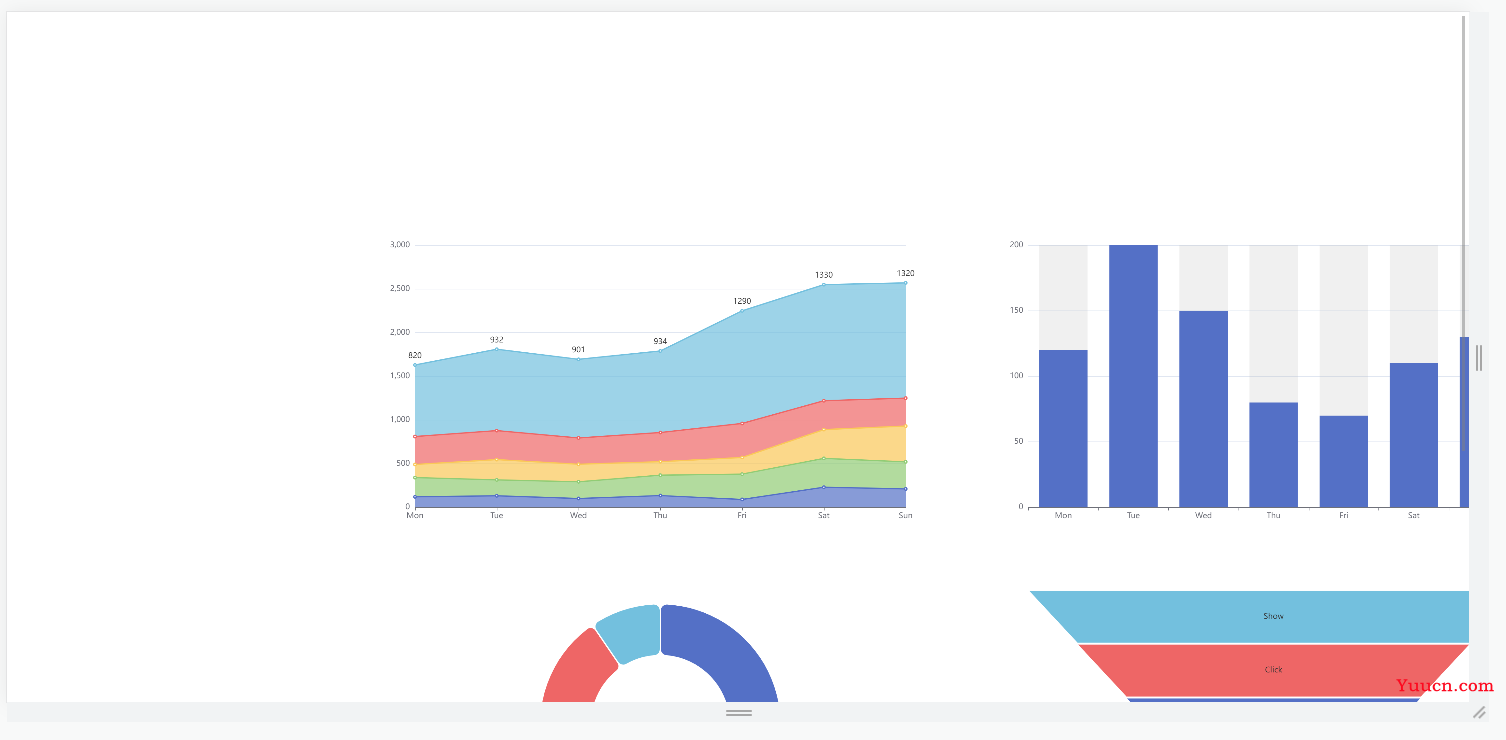
Task: Click the Fri label on area chart axis
Action: click(x=742, y=516)
